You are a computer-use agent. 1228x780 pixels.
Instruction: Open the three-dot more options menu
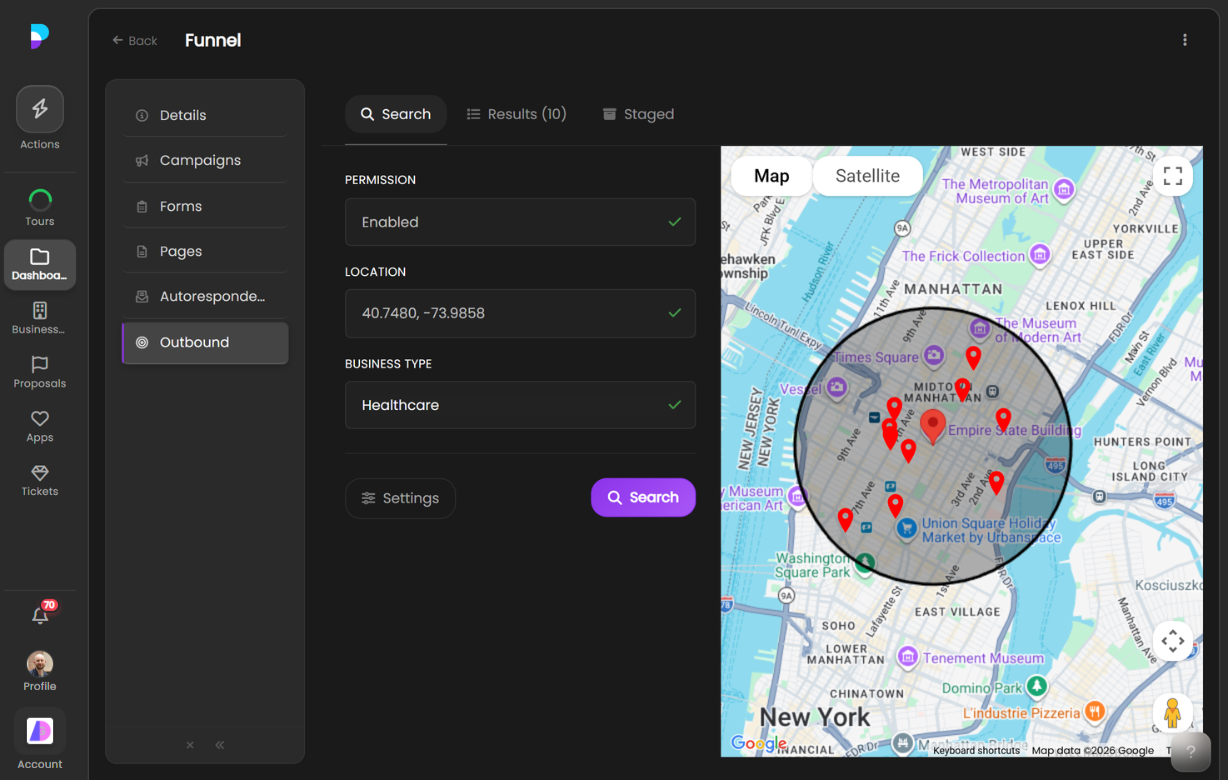pos(1185,40)
